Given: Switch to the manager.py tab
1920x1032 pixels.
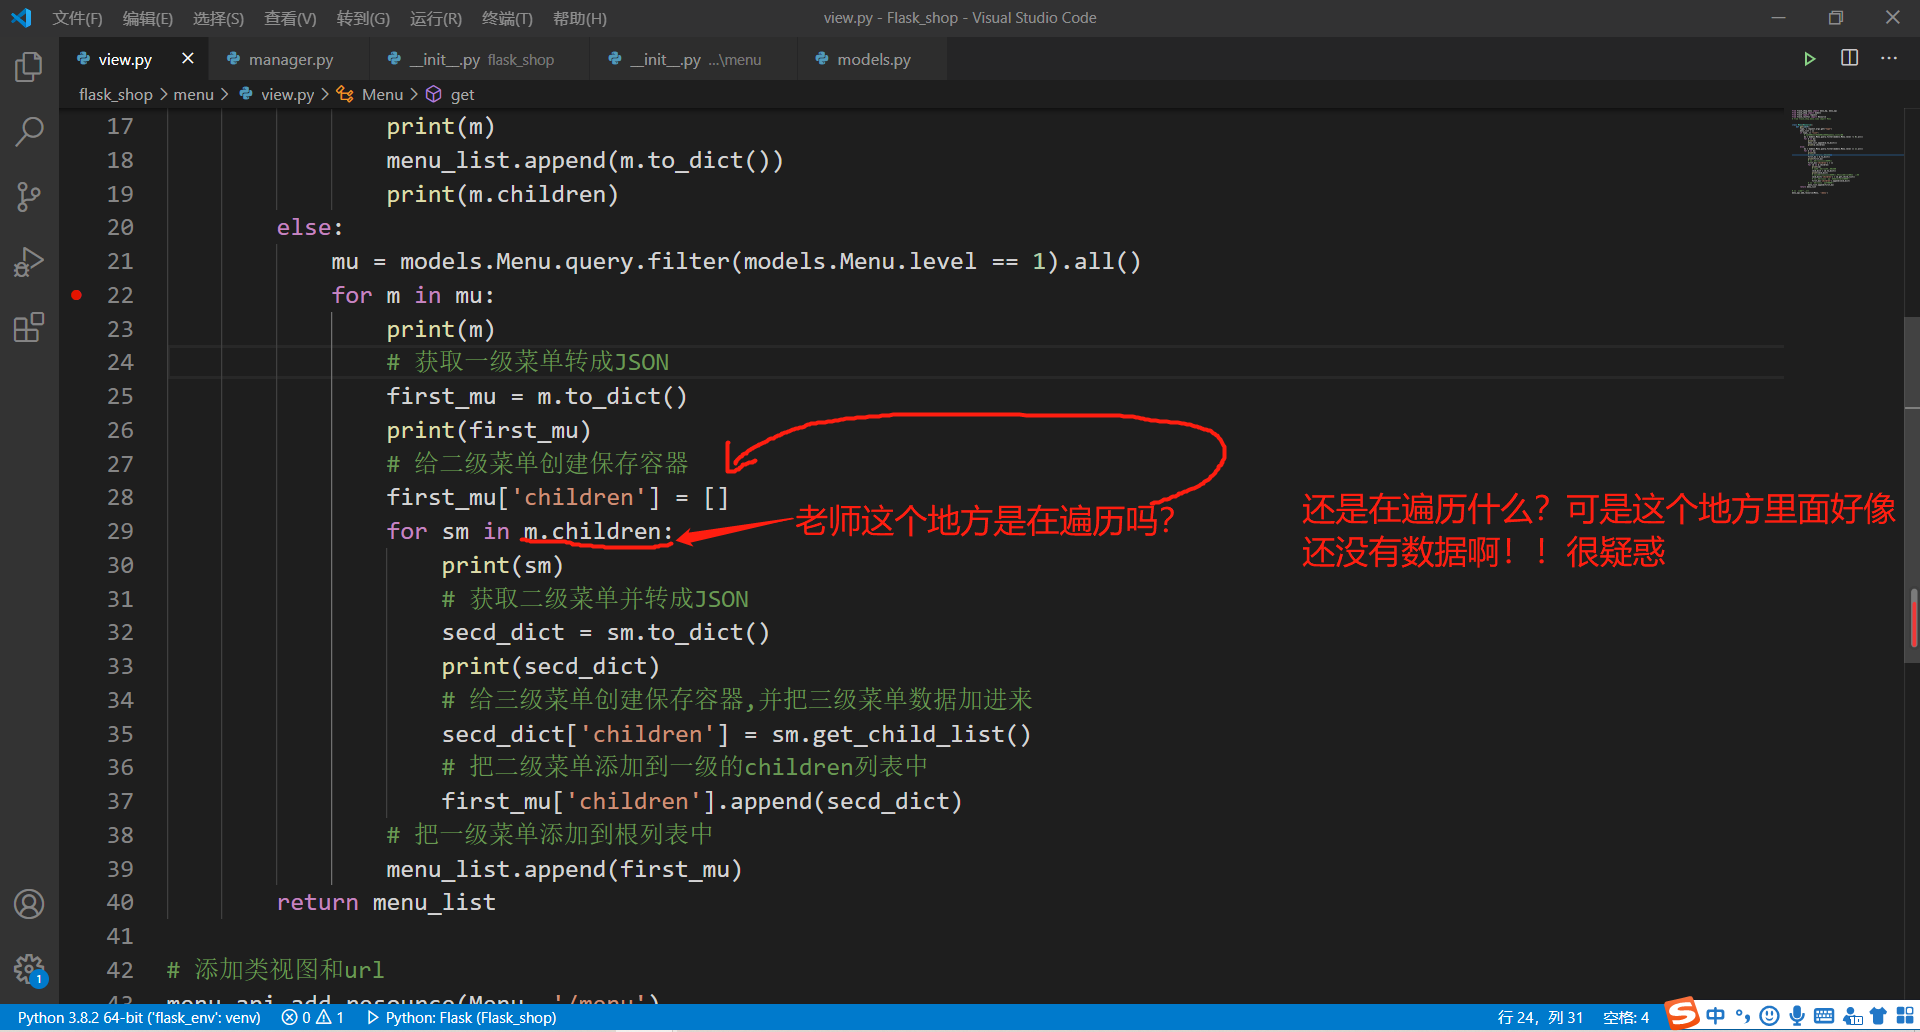Looking at the screenshot, I should coord(290,59).
